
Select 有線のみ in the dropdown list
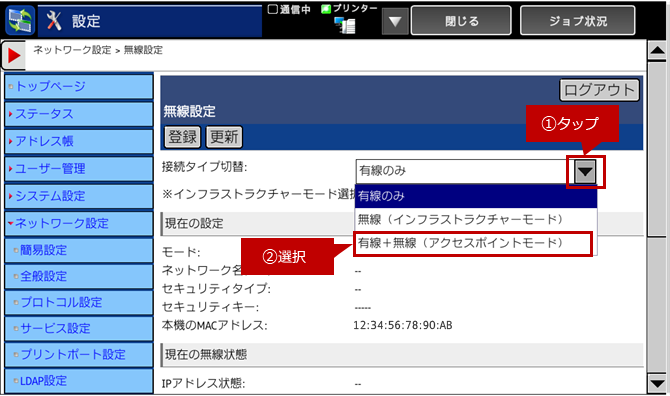(x=476, y=196)
